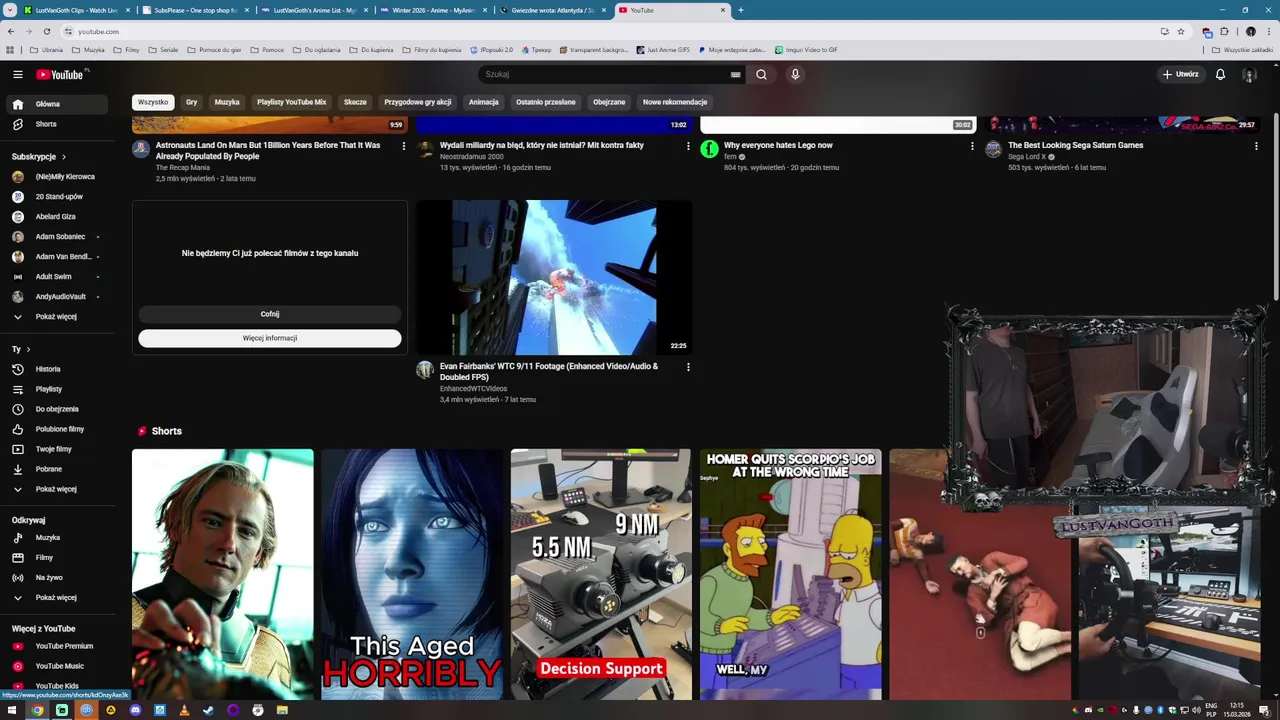Open the browser tab search dropdown
This screenshot has height=720, width=1280.
pos(11,10)
